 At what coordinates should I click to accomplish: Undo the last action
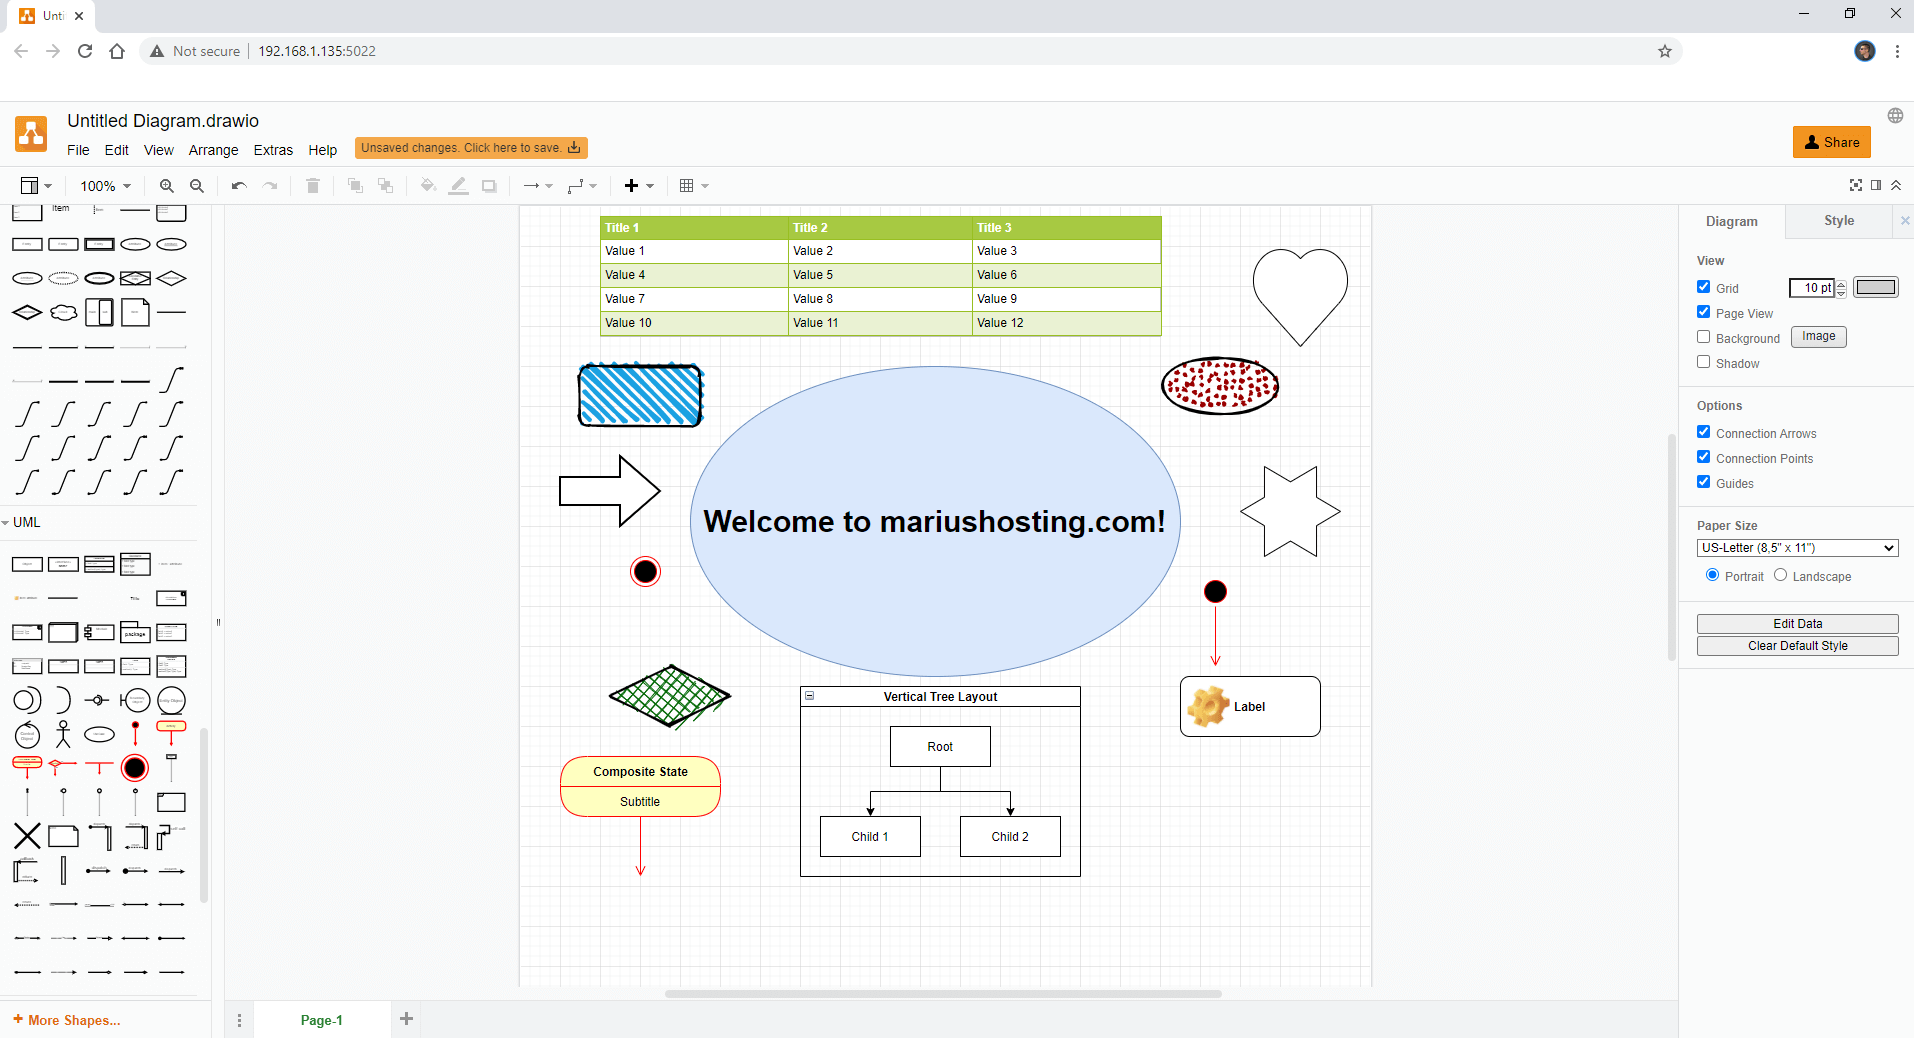[239, 186]
